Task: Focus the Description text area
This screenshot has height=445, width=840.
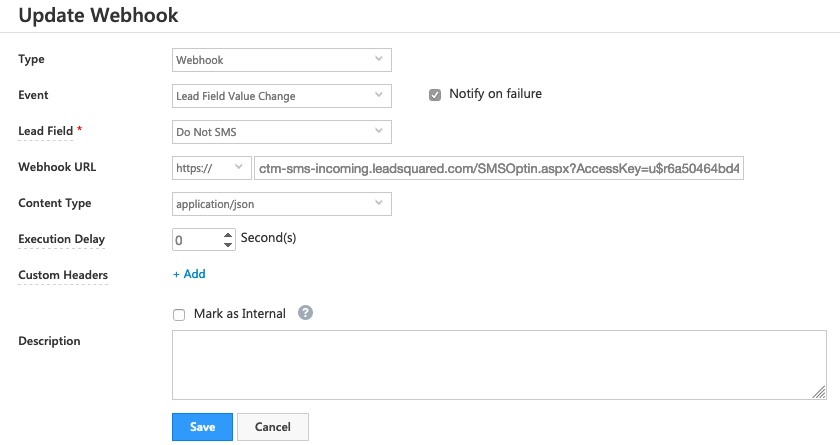Action: (499, 365)
